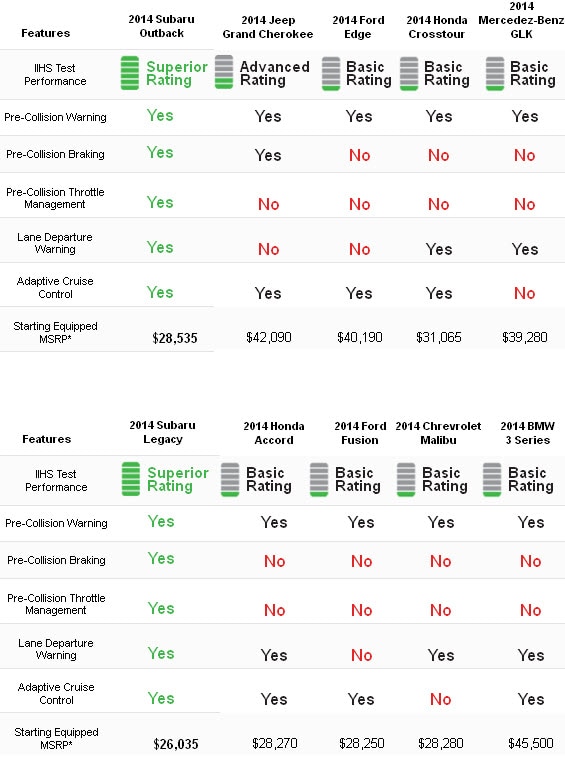Click the Honda Accord basic rating icon

(230, 479)
